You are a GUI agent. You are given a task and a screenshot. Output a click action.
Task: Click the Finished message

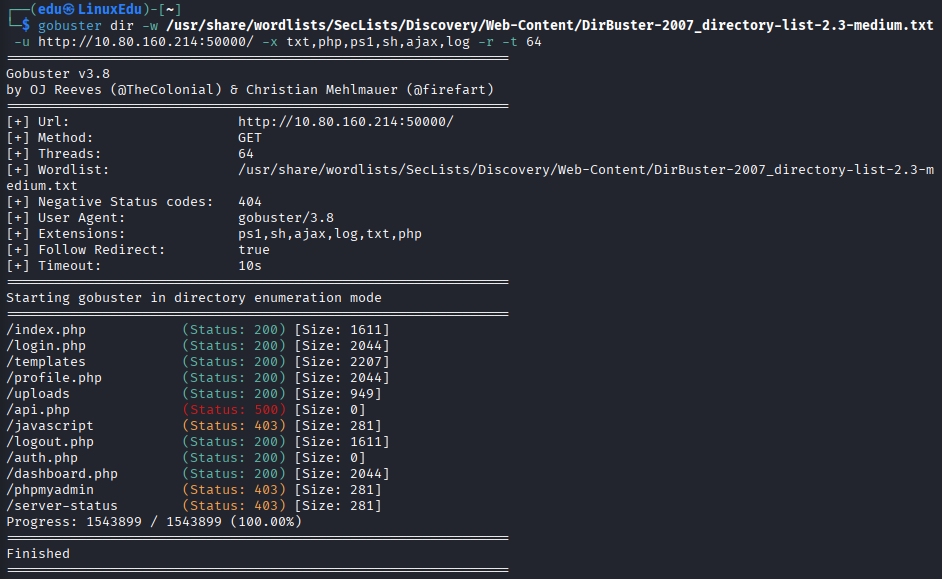(38, 554)
